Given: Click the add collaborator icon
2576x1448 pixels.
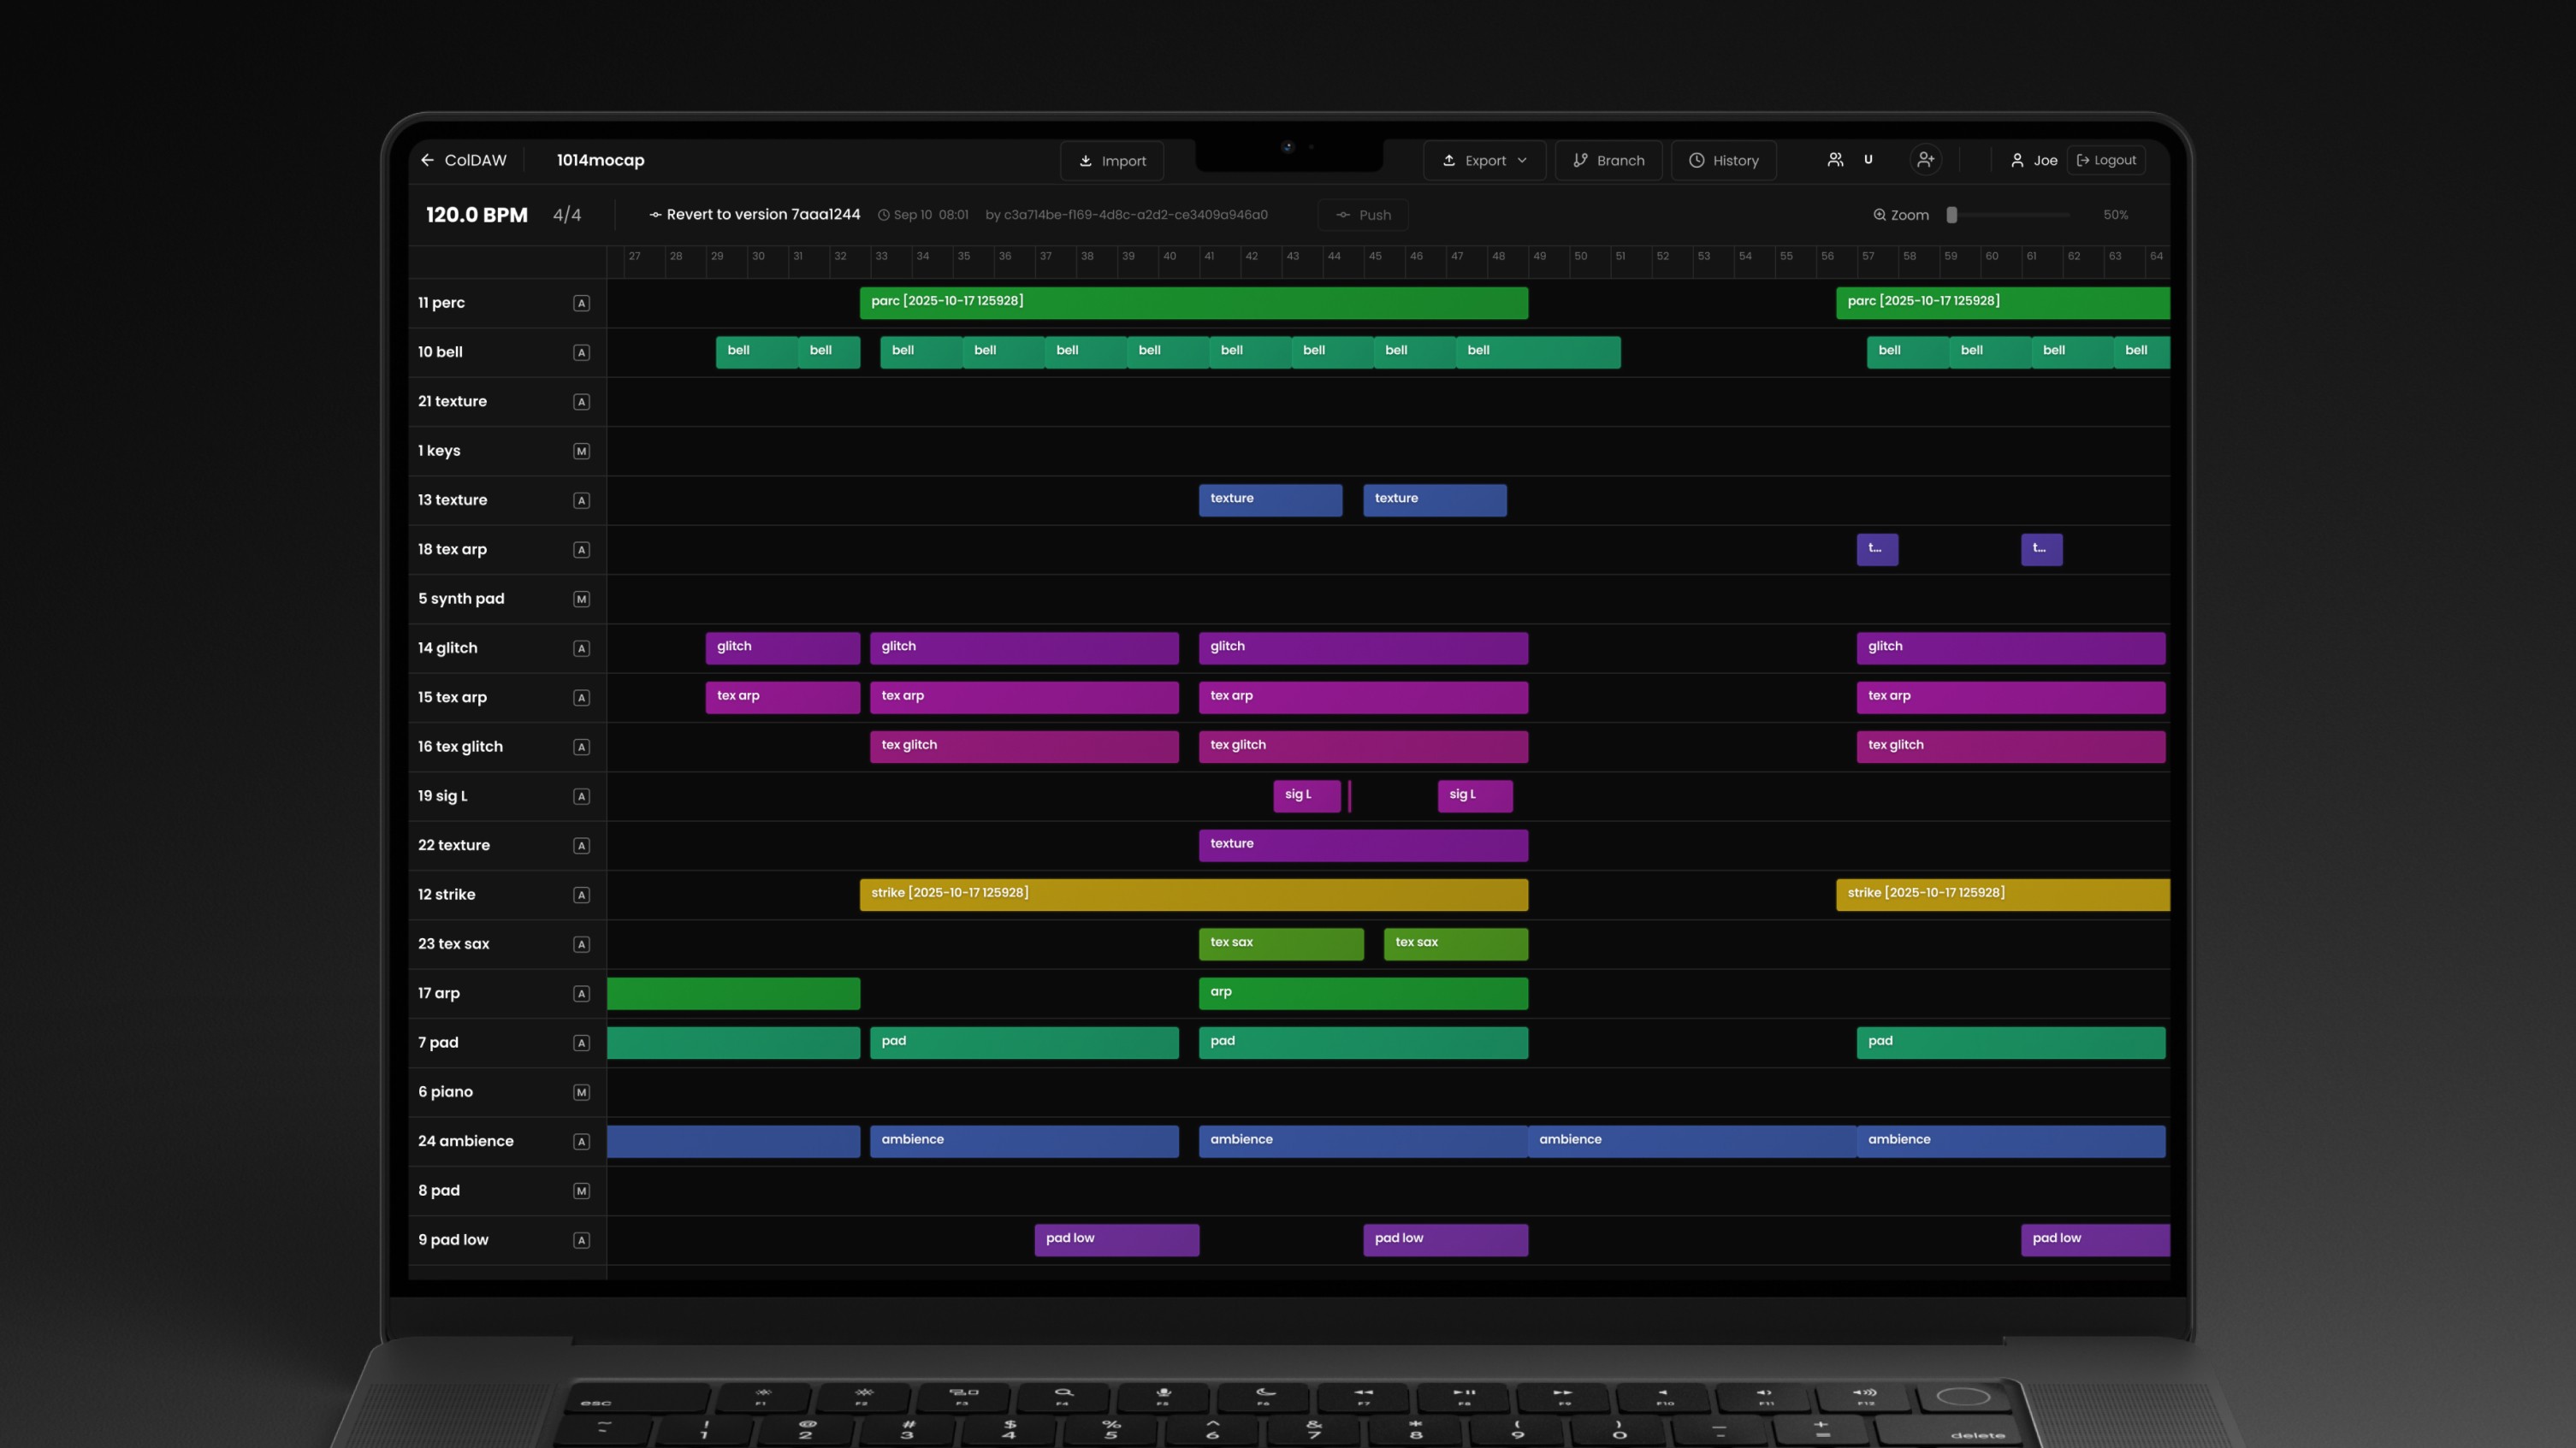Looking at the screenshot, I should [1925, 160].
